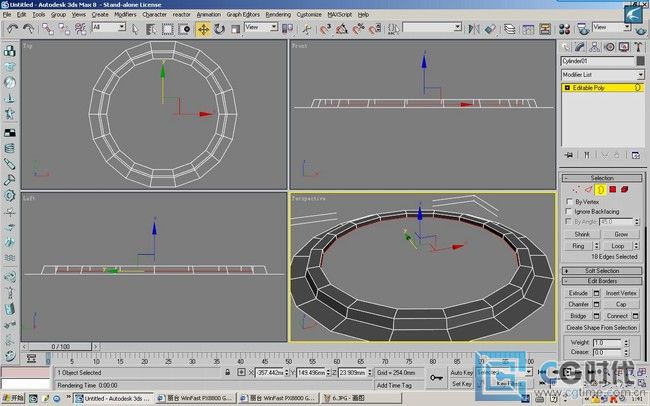This screenshot has width=650, height=406.
Task: Click the Grow selection button
Action: click(x=621, y=234)
